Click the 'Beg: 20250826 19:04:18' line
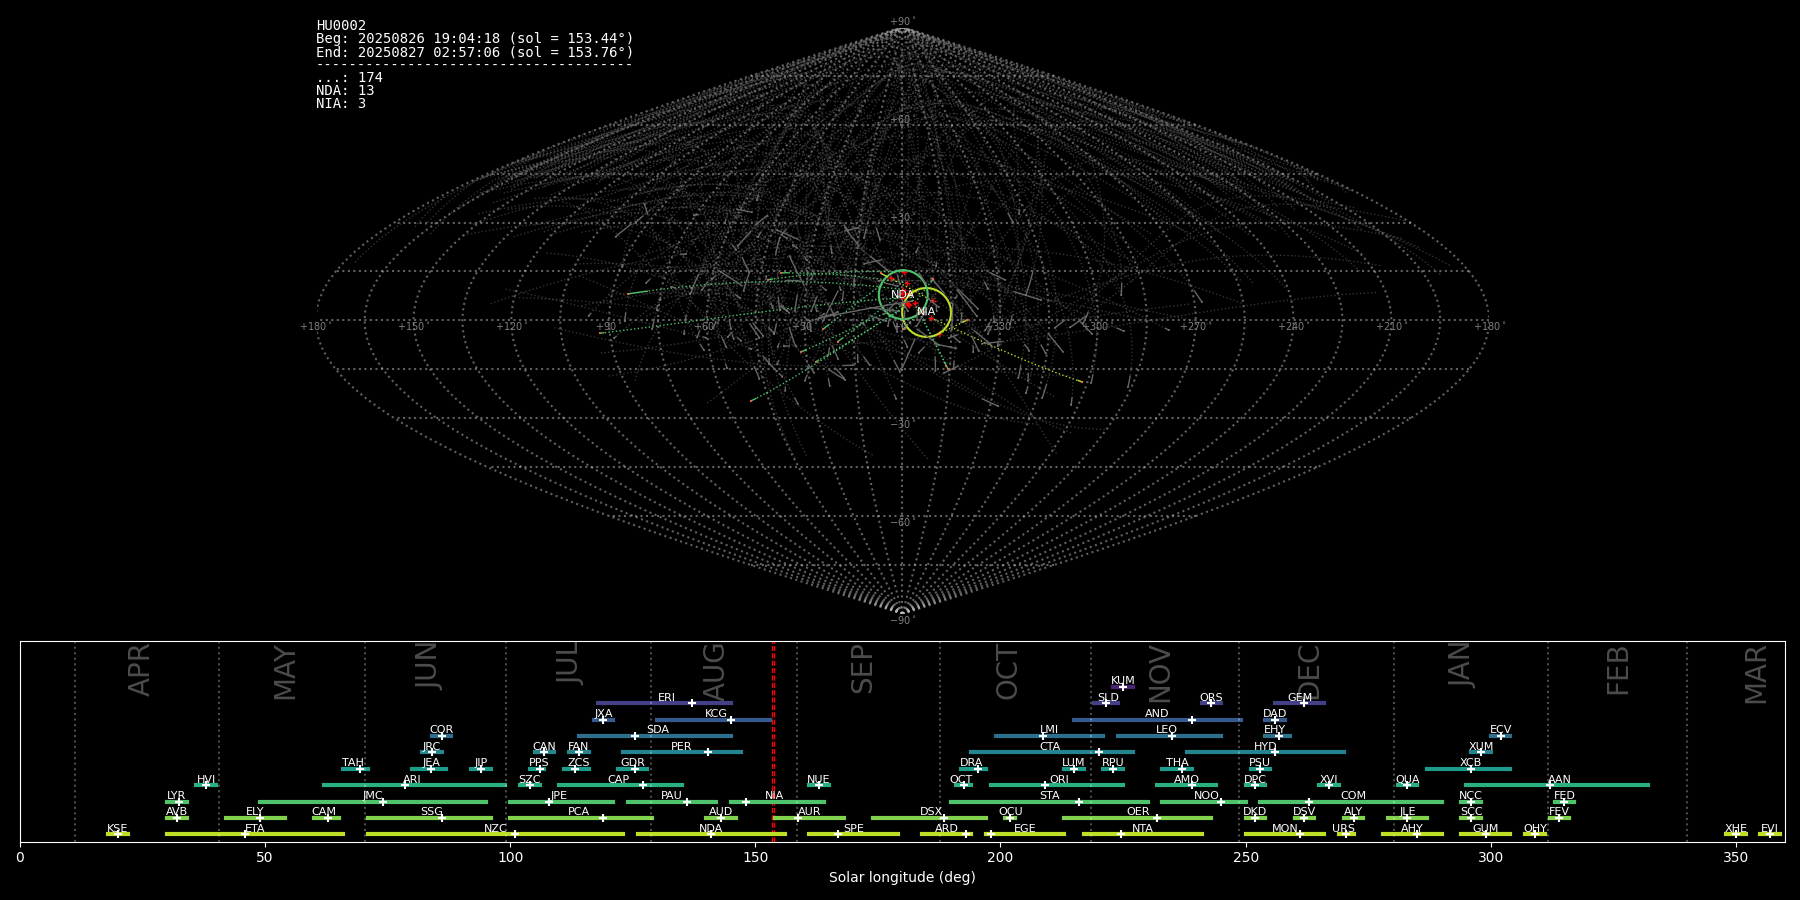Screen dimensions: 1800x900 click(475, 39)
